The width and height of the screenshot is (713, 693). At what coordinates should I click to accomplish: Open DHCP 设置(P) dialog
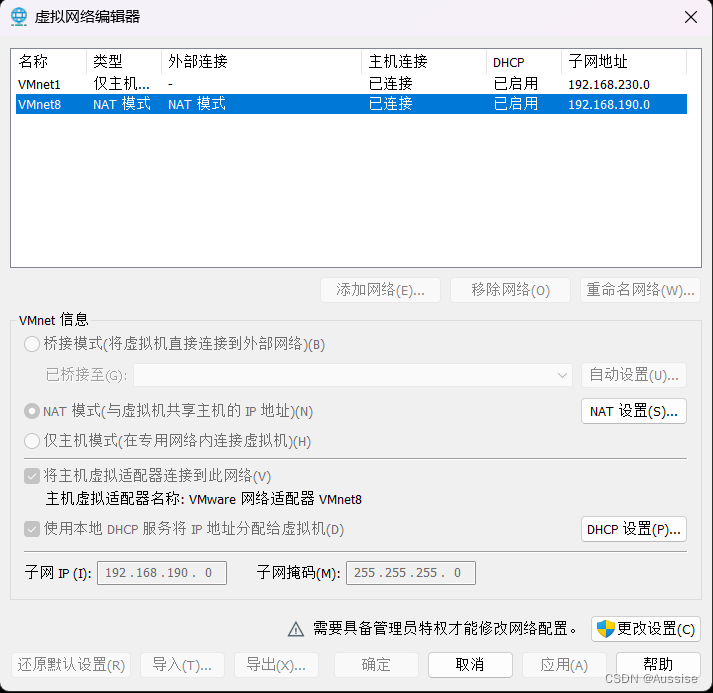coord(634,529)
